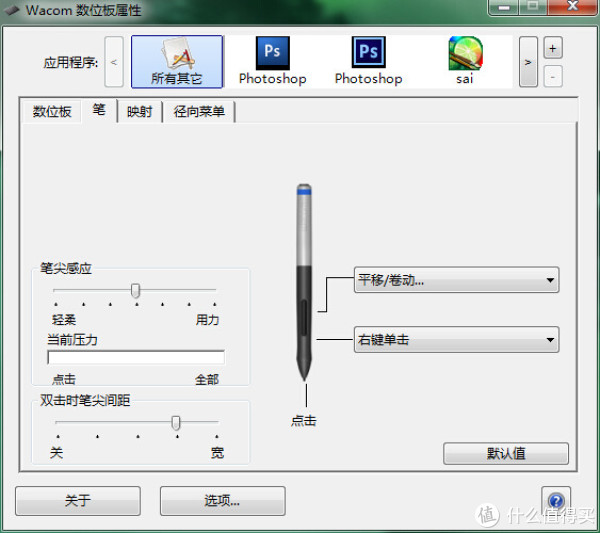Select the first Photoshop application icon
This screenshot has height=533, width=600.
click(272, 62)
